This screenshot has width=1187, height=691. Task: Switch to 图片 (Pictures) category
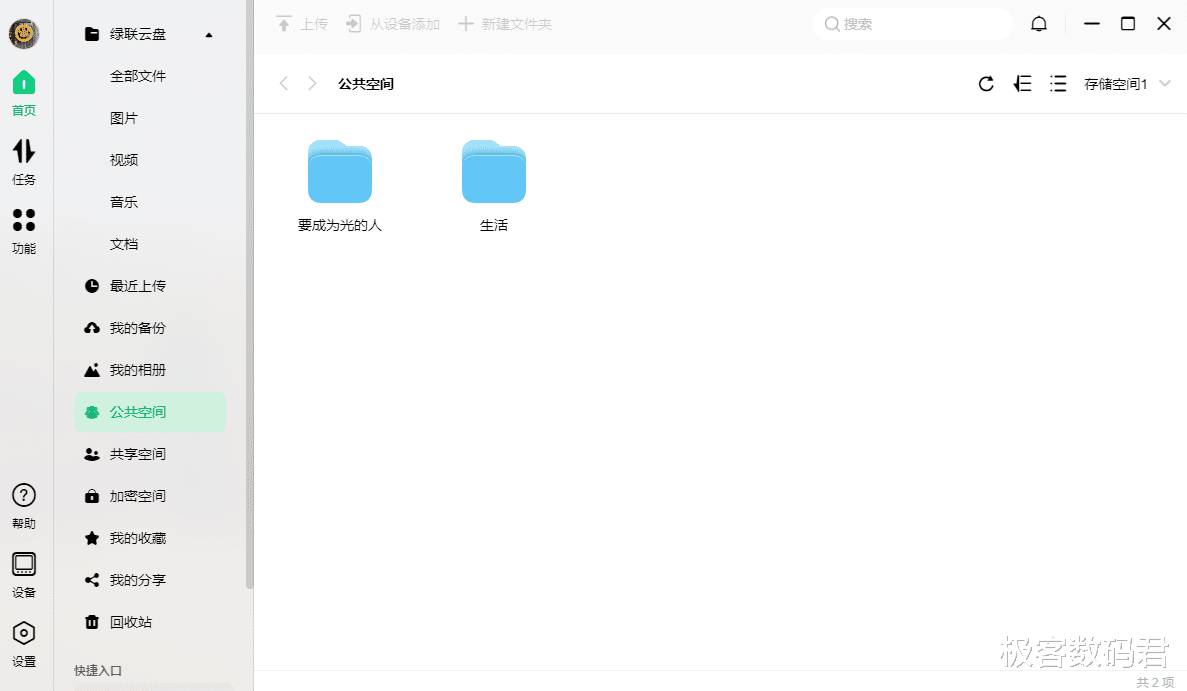pyautogui.click(x=124, y=117)
